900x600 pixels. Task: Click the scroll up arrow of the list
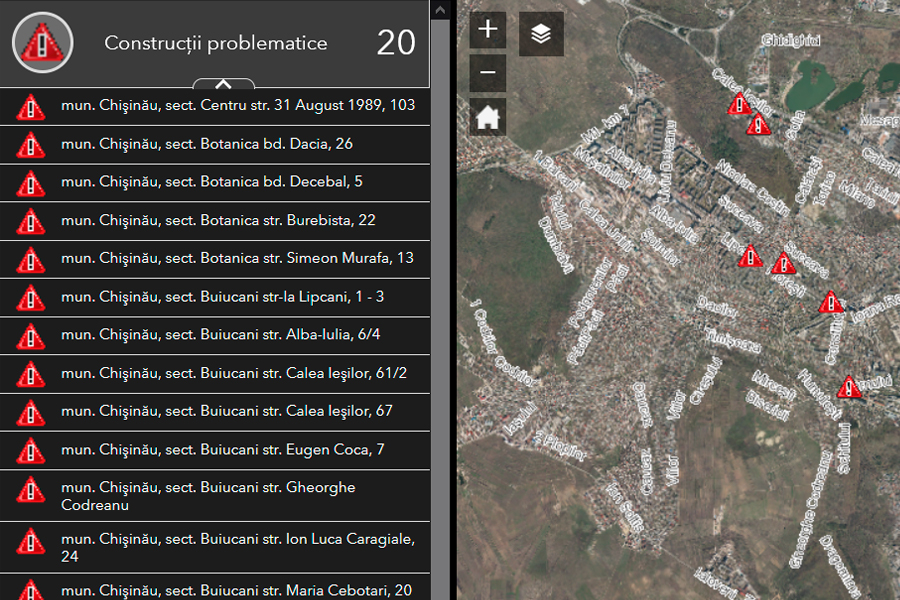coord(440,9)
